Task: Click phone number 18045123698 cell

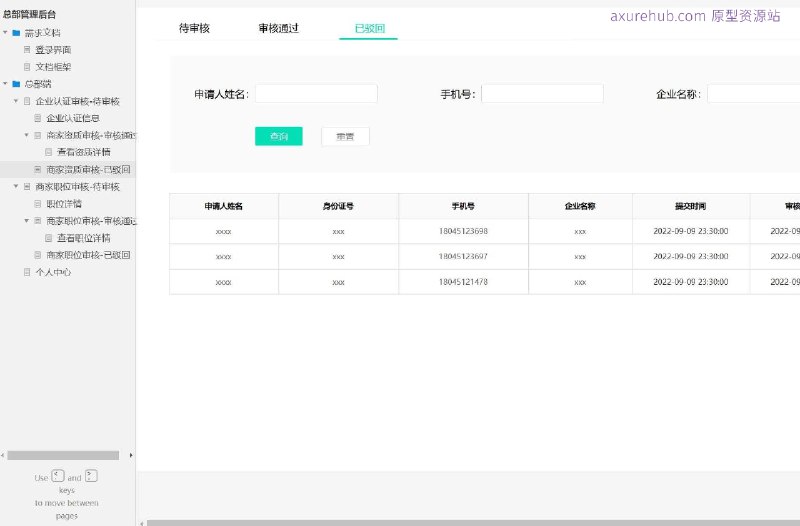Action: coord(463,231)
